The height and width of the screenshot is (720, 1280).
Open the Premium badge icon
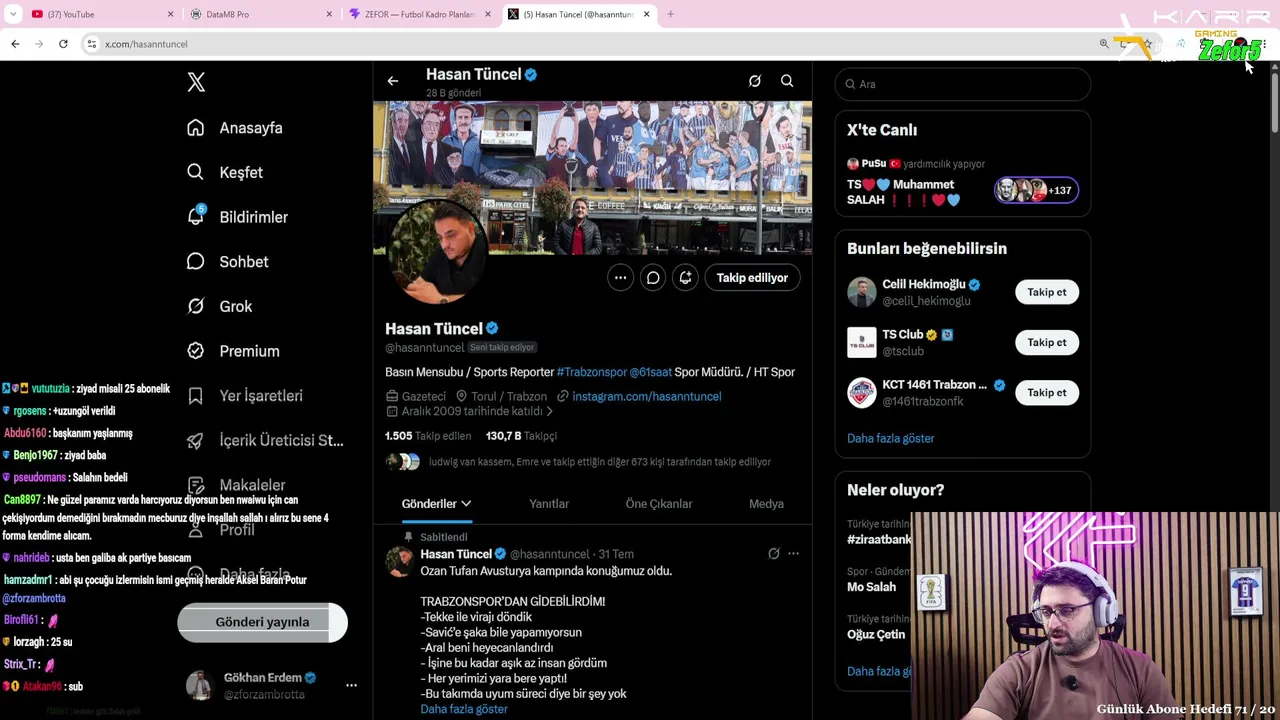(195, 351)
